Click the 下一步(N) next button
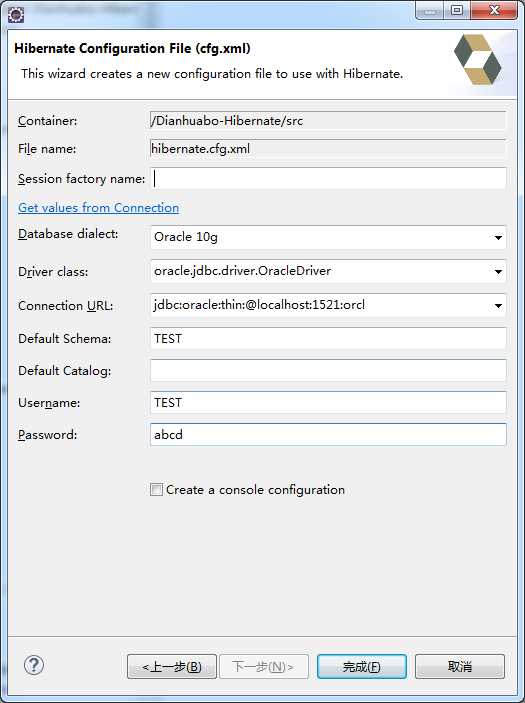The image size is (525, 703). click(263, 667)
